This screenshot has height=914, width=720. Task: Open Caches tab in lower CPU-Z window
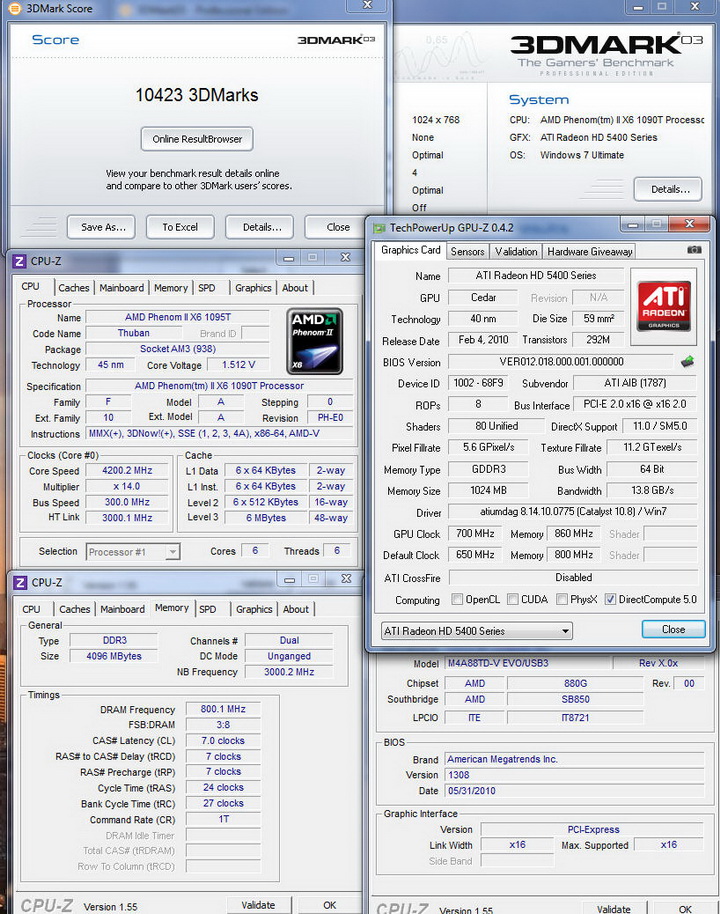pos(75,609)
